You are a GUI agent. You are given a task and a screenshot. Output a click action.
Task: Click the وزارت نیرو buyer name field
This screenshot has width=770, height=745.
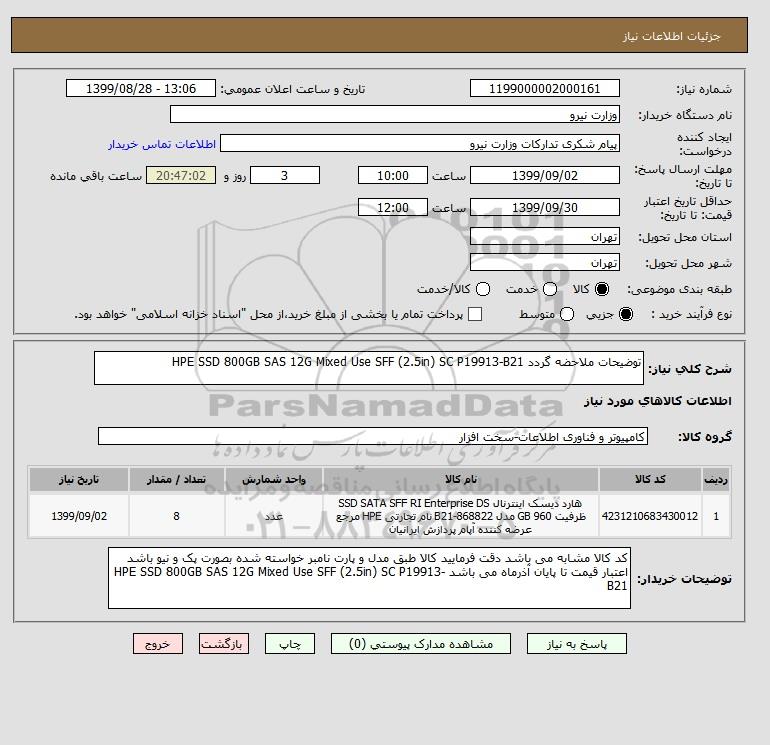(x=395, y=114)
